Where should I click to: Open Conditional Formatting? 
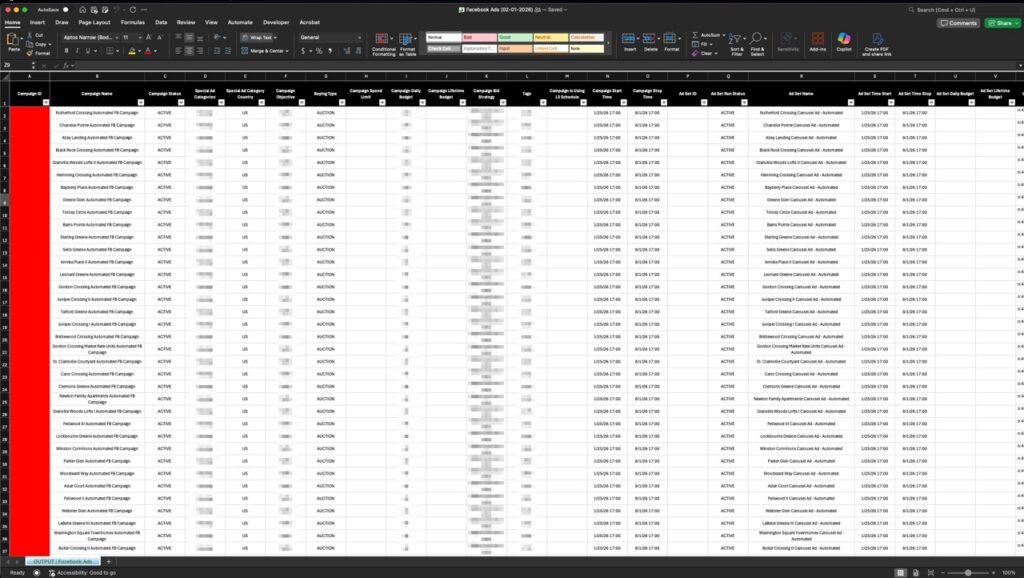point(383,42)
